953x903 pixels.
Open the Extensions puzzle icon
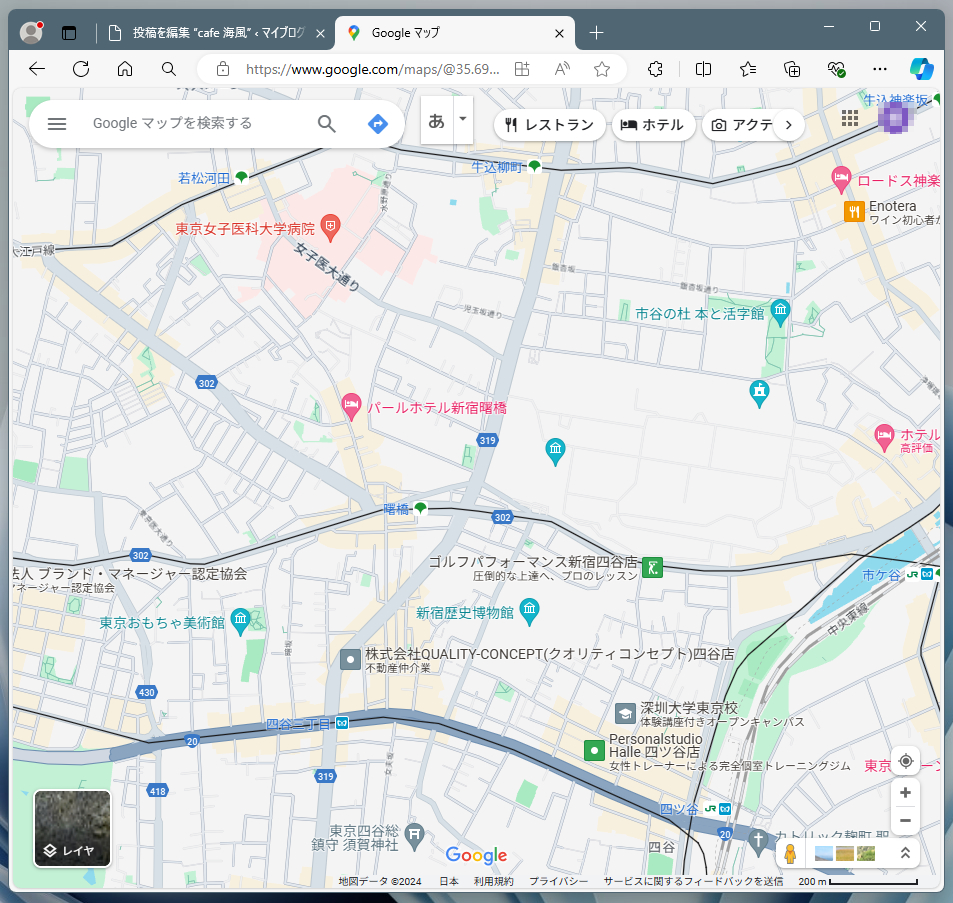pyautogui.click(x=655, y=69)
